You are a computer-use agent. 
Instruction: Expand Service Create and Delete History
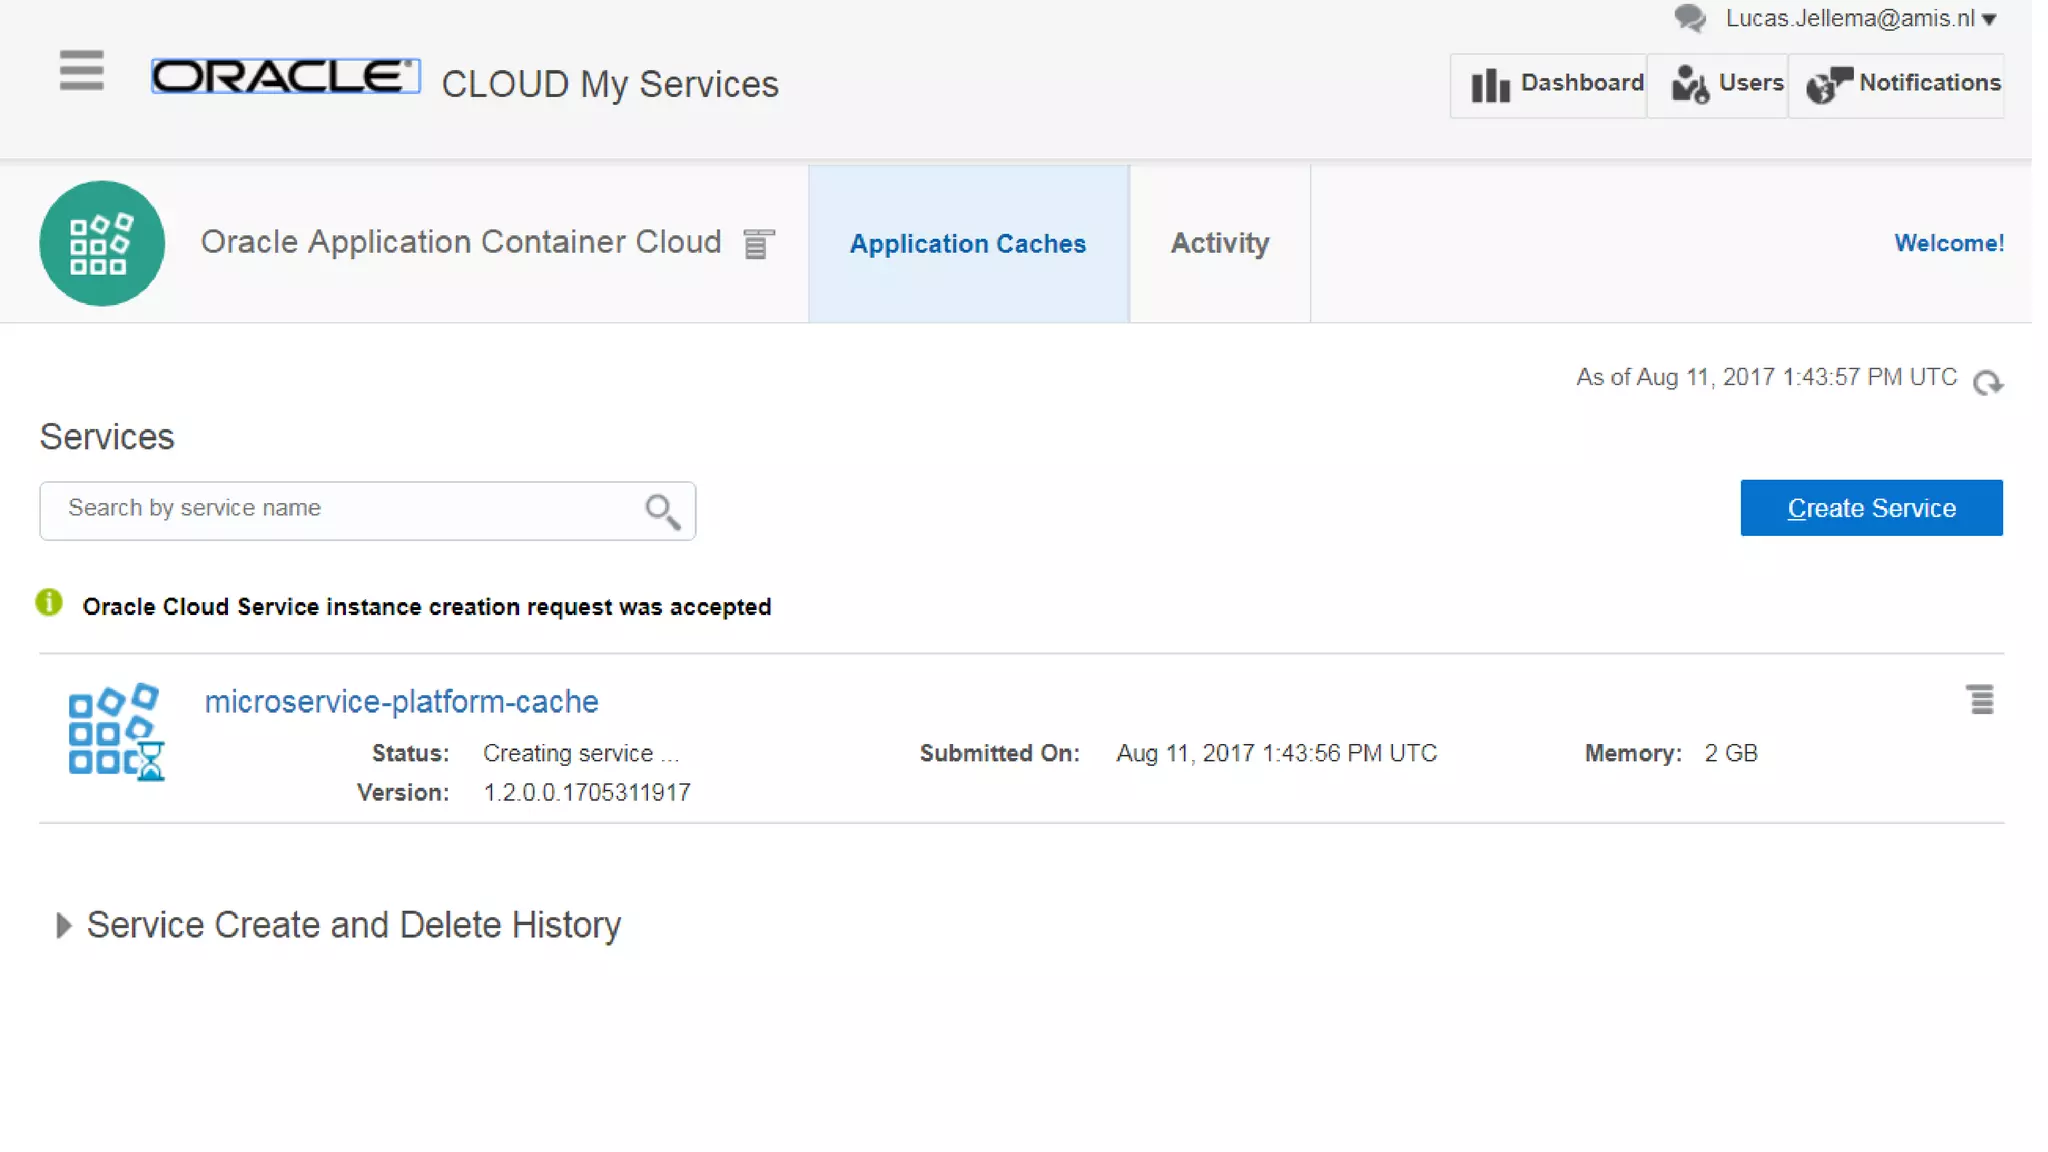point(63,925)
